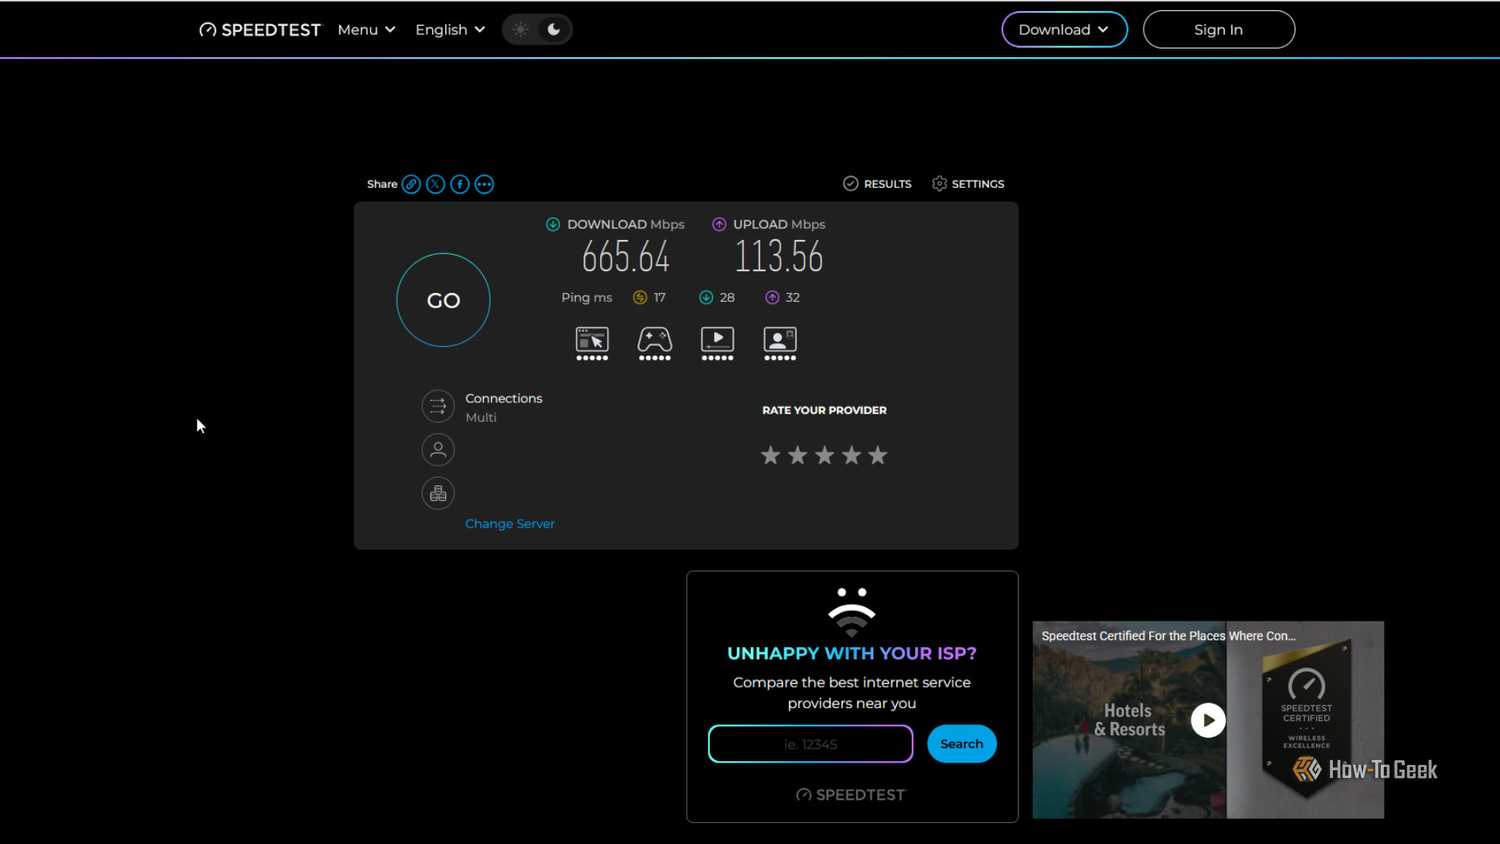Rate provider five stars

878,456
